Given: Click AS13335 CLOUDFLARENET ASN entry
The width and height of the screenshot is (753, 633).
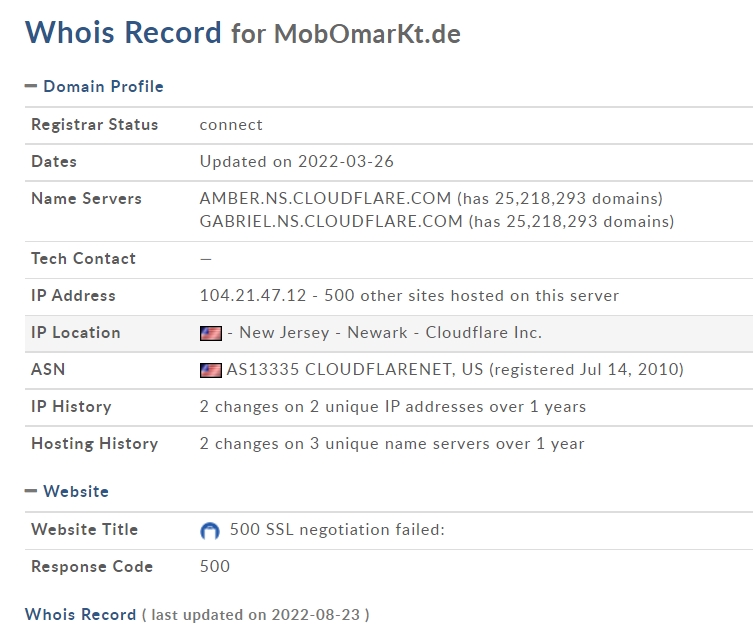Looking at the screenshot, I should [x=354, y=369].
